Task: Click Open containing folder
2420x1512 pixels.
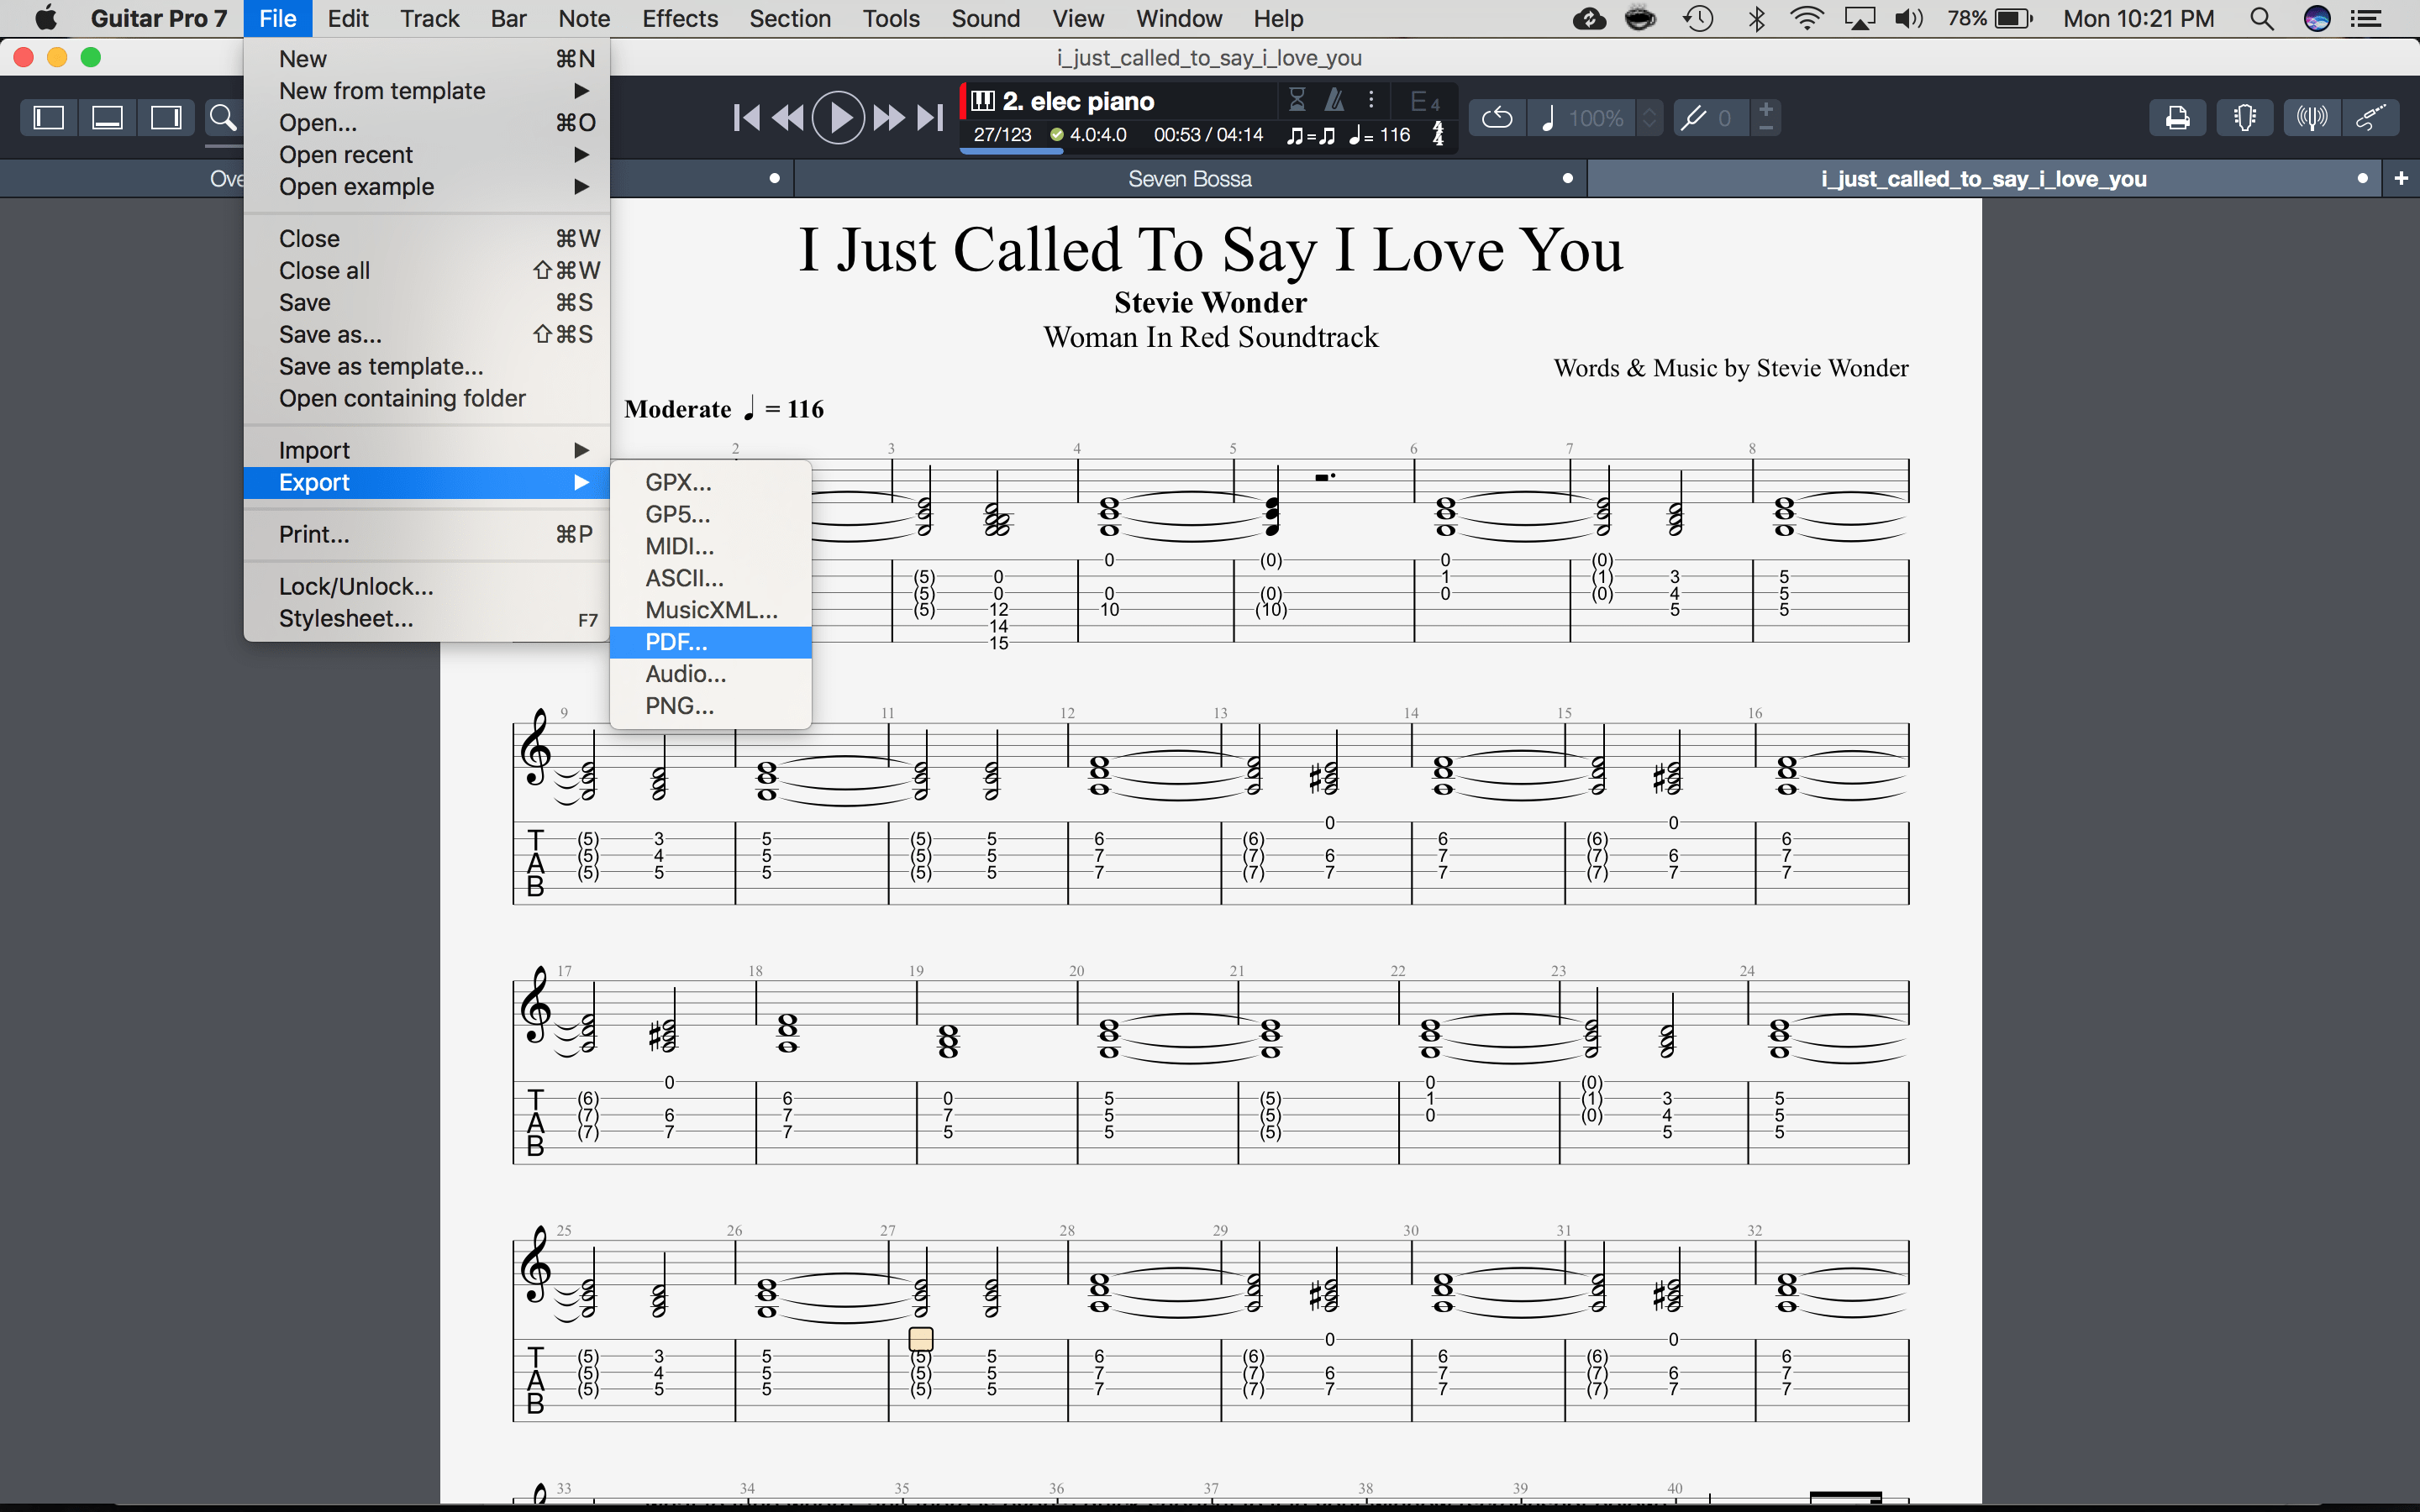Action: tap(427, 398)
